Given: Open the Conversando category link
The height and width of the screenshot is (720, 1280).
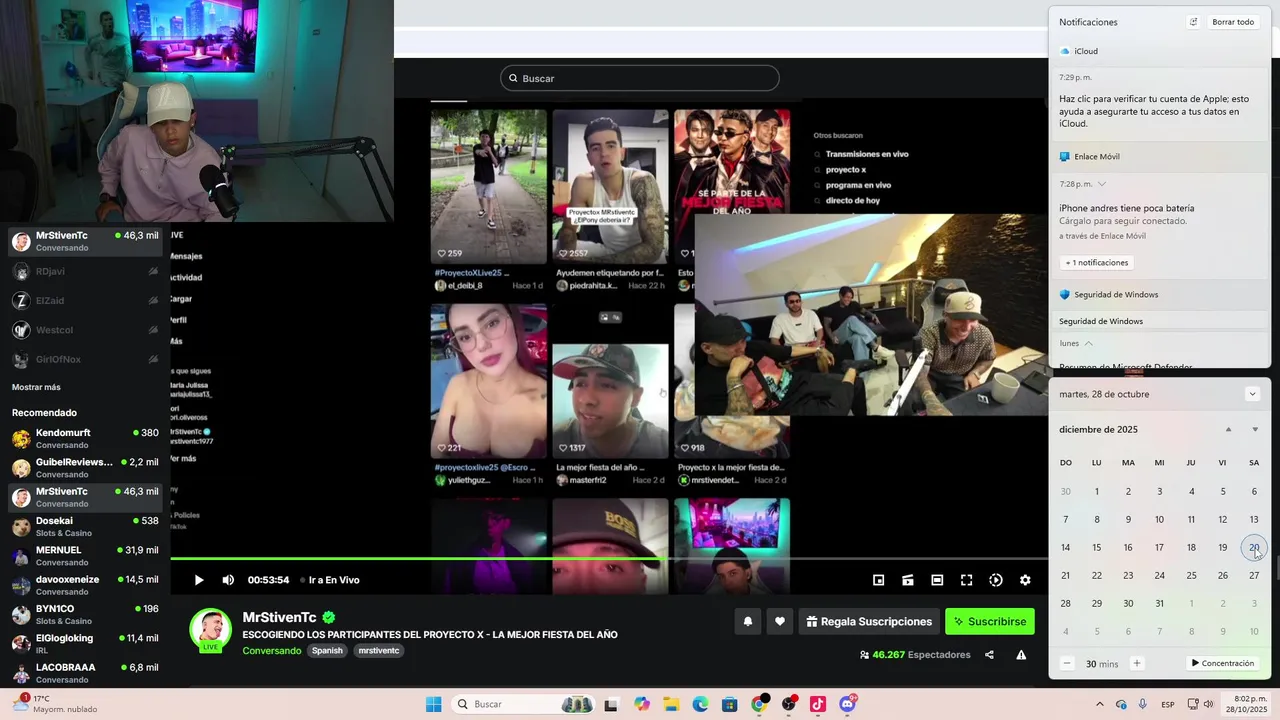Looking at the screenshot, I should tap(271, 651).
